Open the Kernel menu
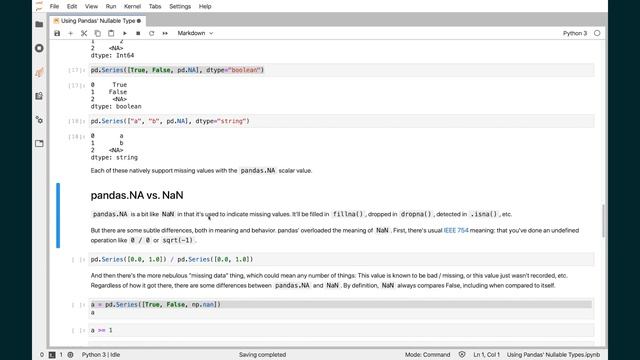 pos(132,7)
